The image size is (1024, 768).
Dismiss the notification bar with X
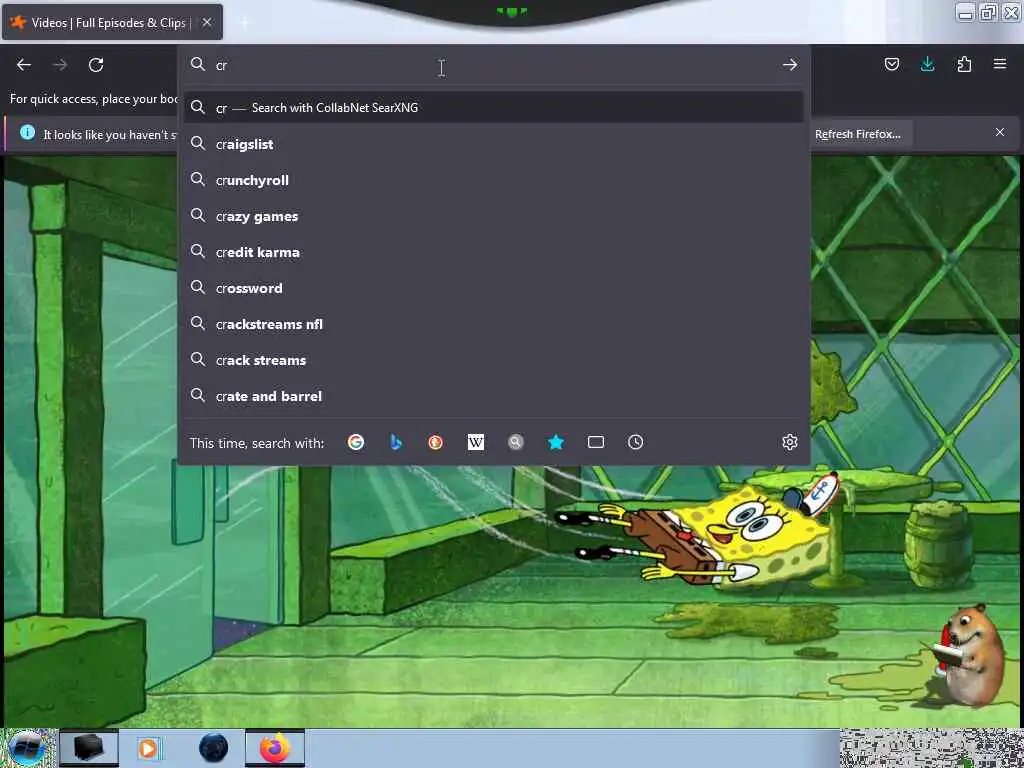(x=1000, y=133)
